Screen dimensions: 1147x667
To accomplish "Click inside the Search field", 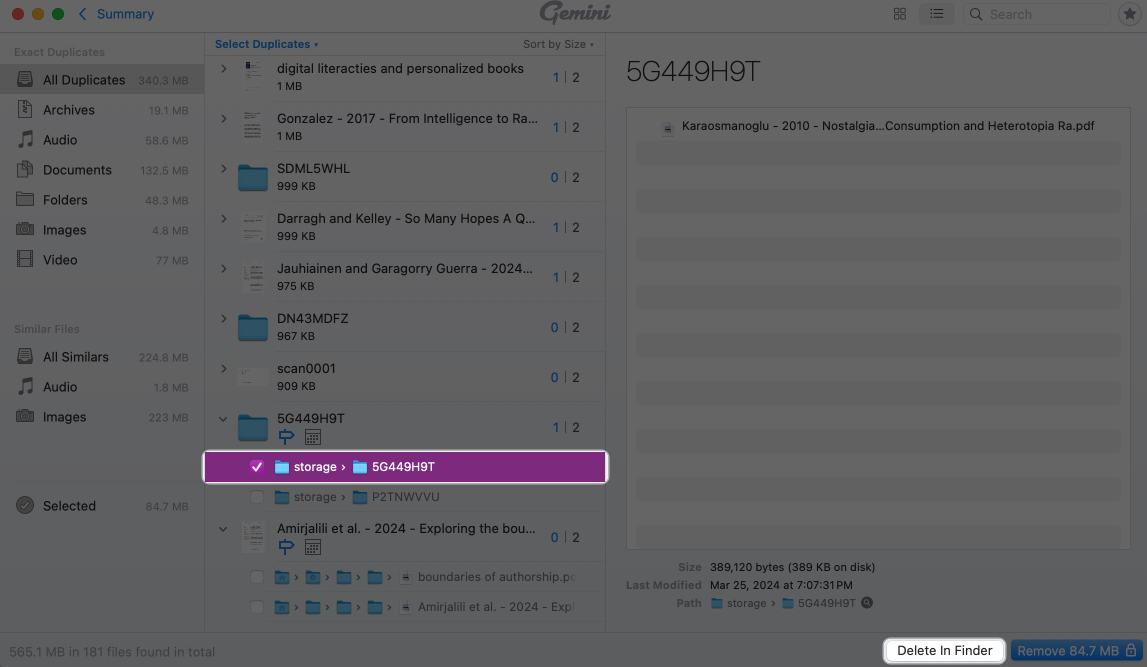I will pos(1035,14).
